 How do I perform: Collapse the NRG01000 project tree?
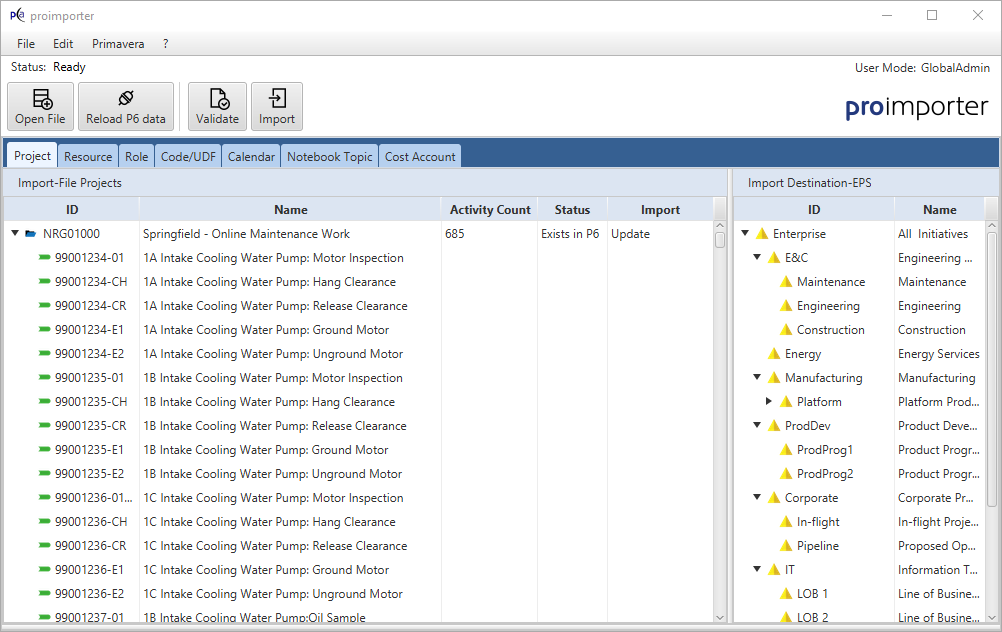point(15,234)
